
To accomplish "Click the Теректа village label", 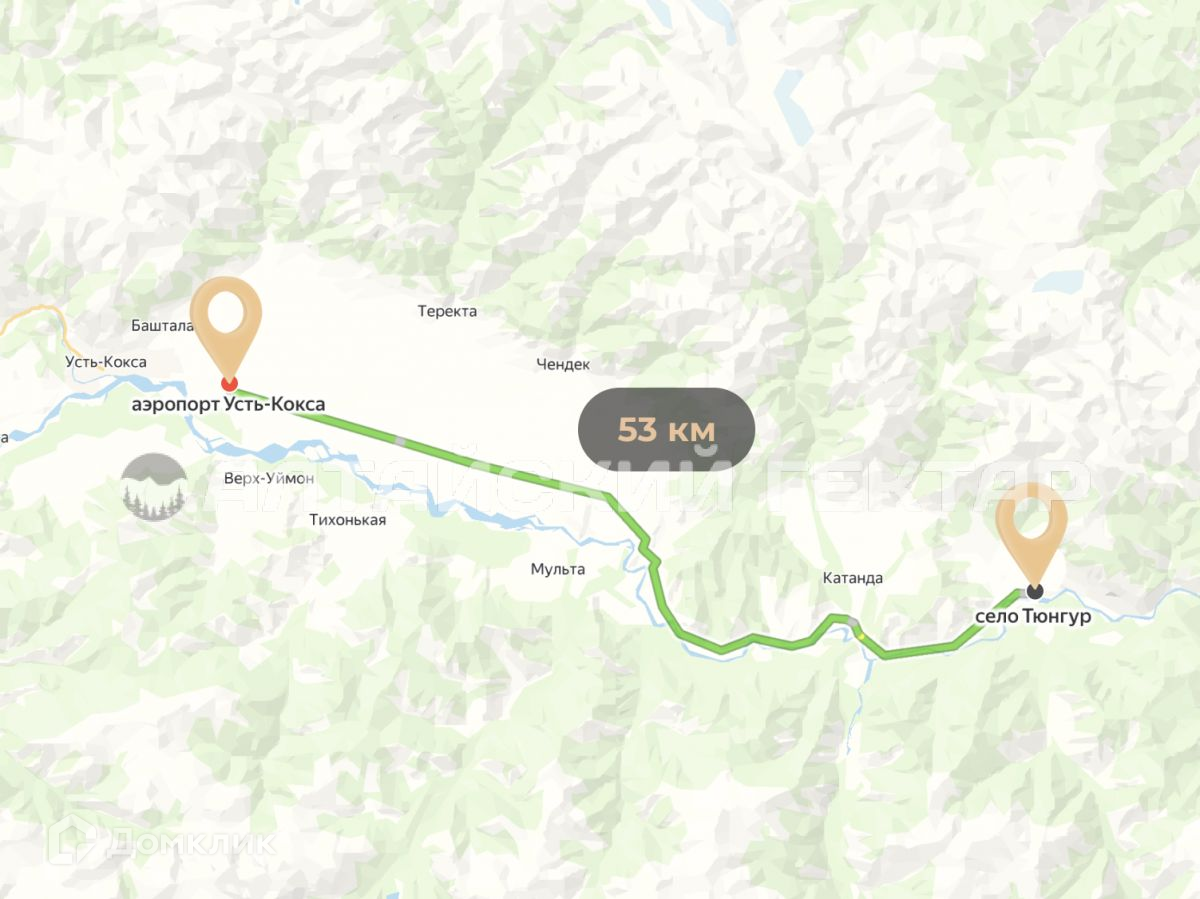I will tap(447, 311).
